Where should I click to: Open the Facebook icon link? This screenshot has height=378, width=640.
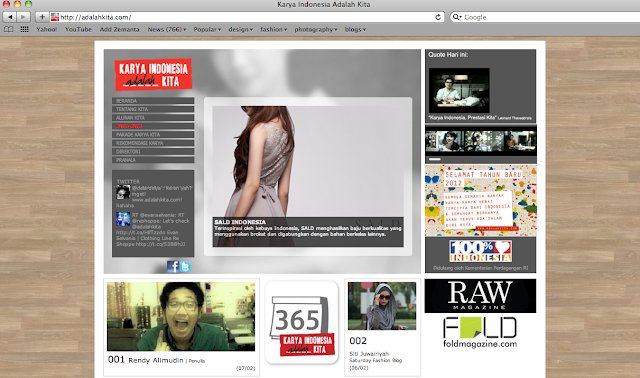click(173, 267)
